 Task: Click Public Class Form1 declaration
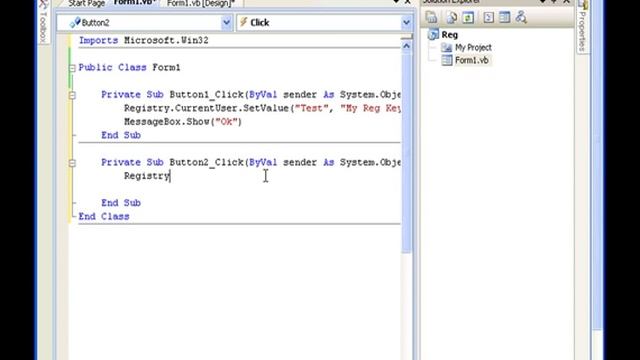[129, 67]
